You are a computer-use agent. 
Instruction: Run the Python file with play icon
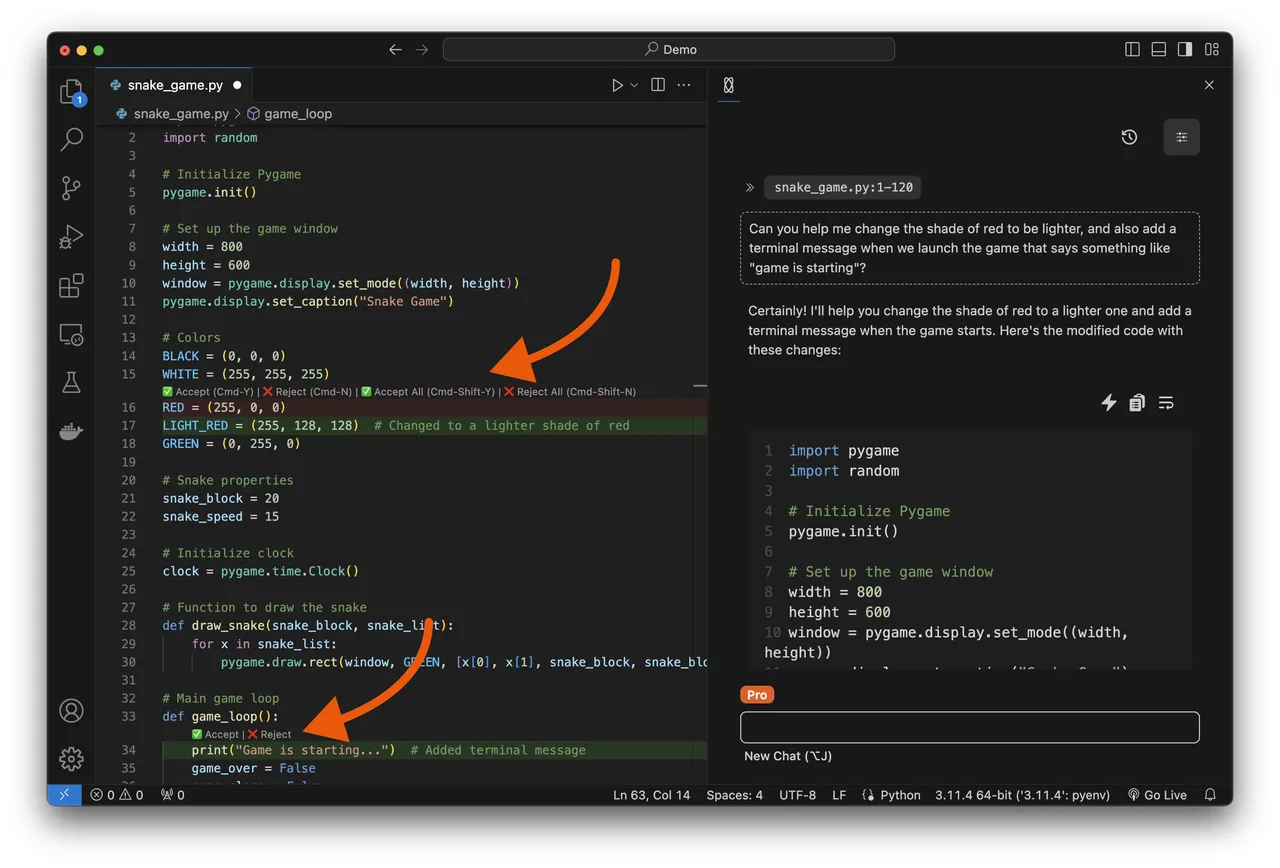click(x=617, y=85)
